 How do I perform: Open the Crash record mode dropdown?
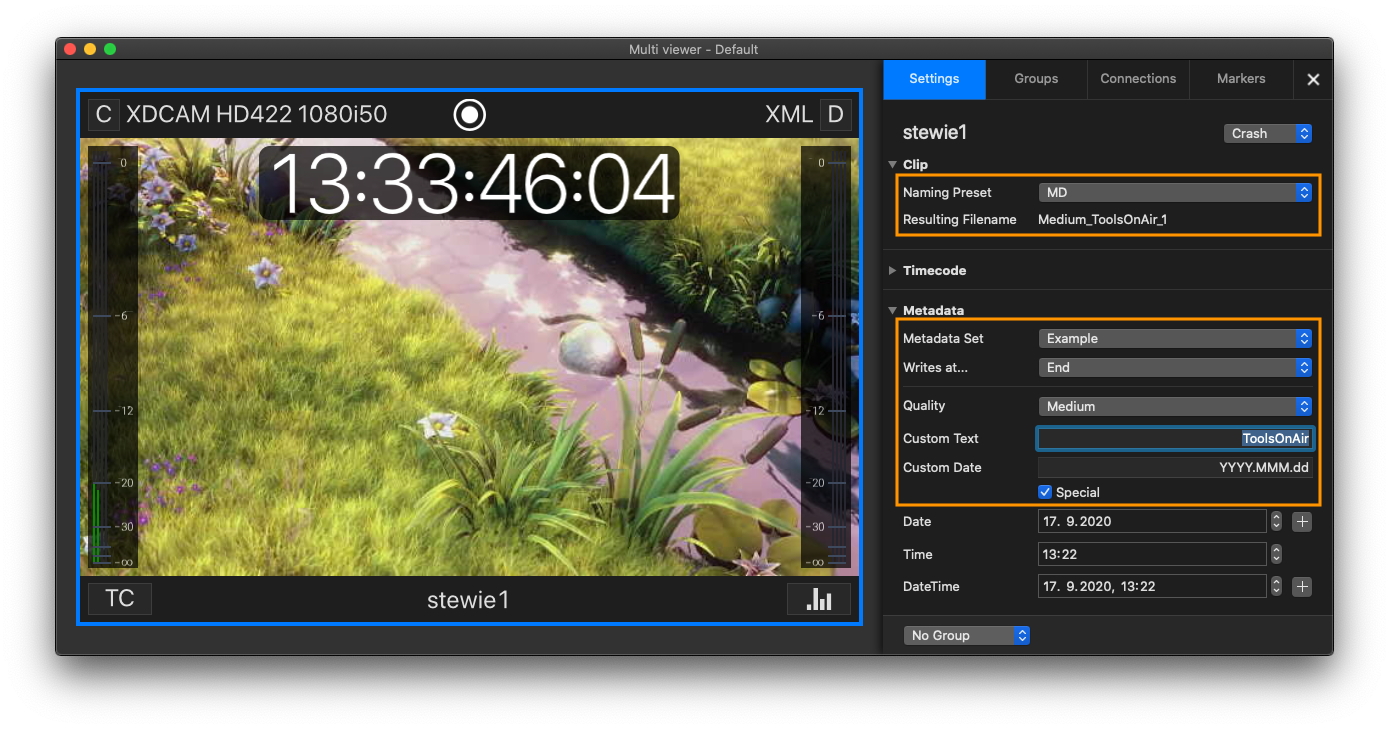[x=1267, y=133]
